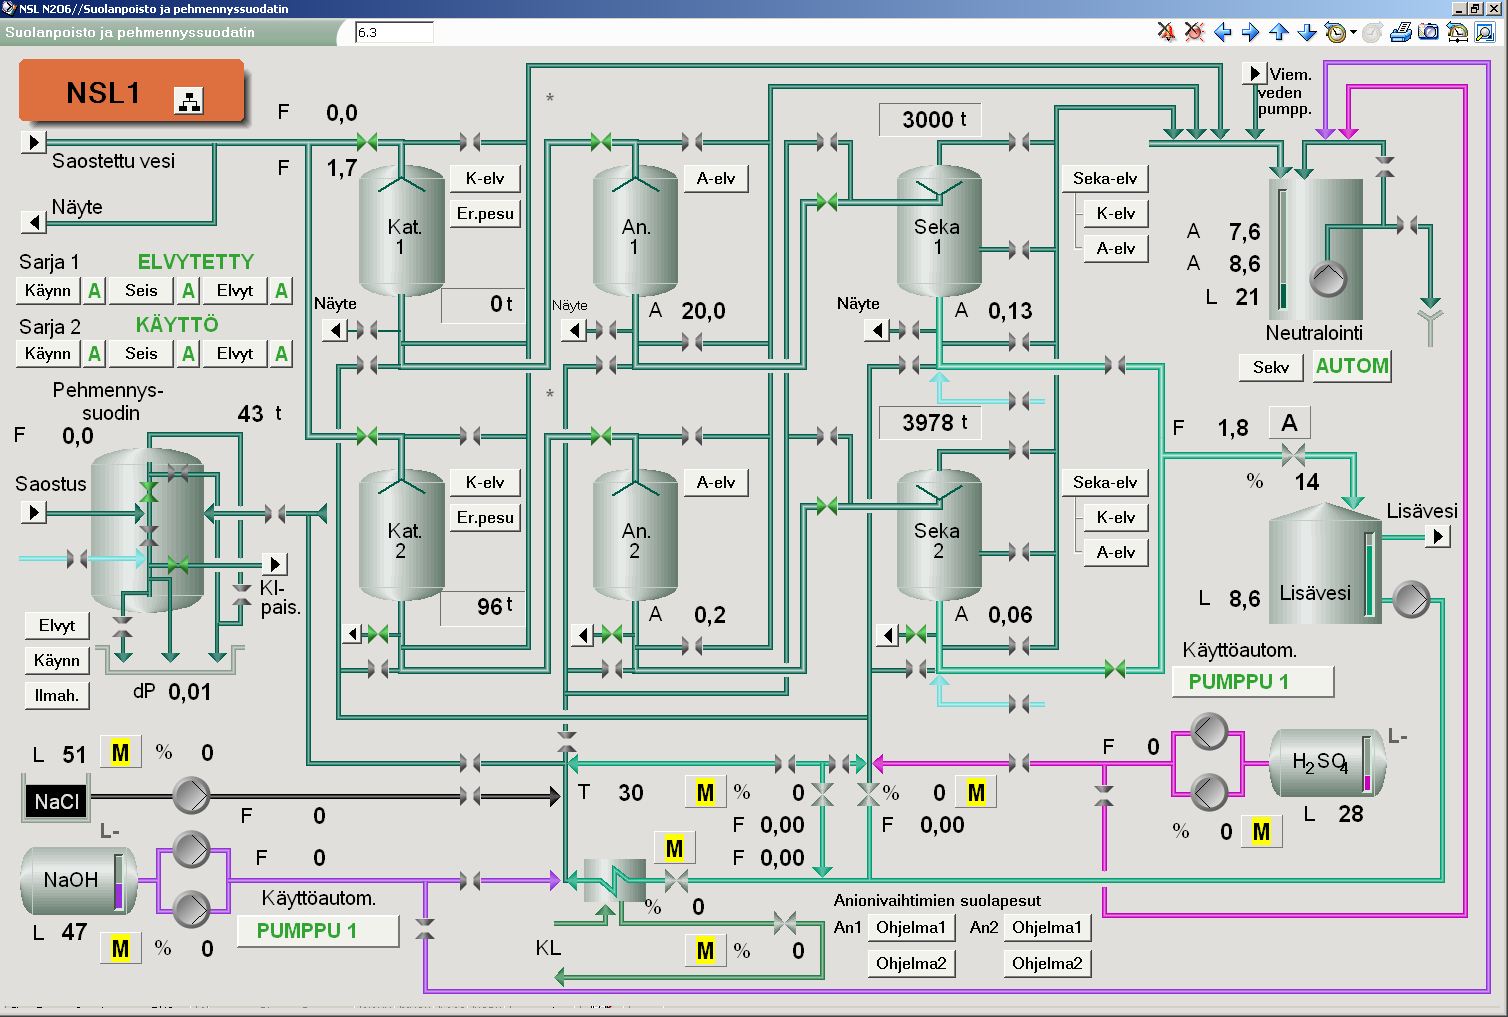1508x1017 pixels.
Task: Expand the history clock dropdown arrow
Action: click(x=1353, y=32)
